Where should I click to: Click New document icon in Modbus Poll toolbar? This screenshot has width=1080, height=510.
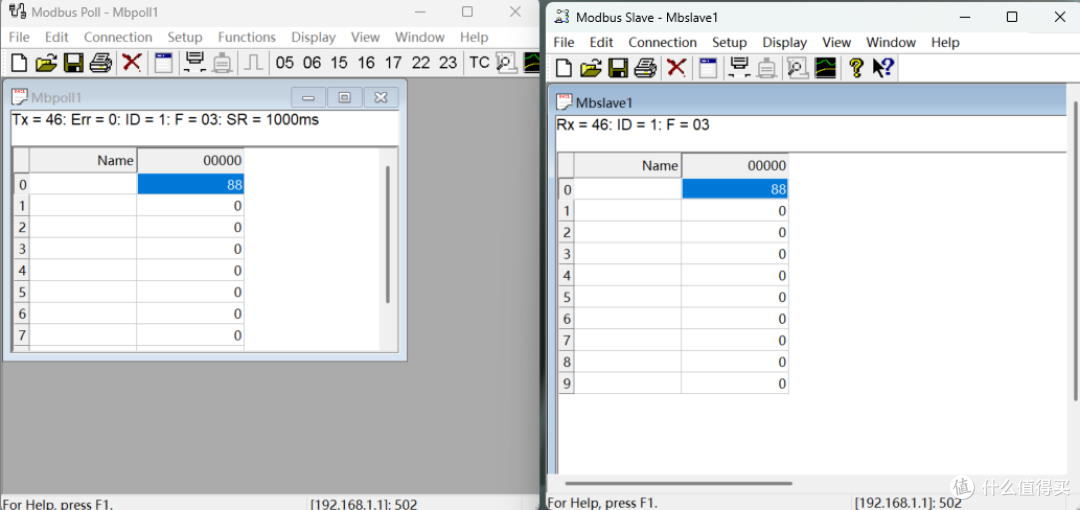pos(20,63)
